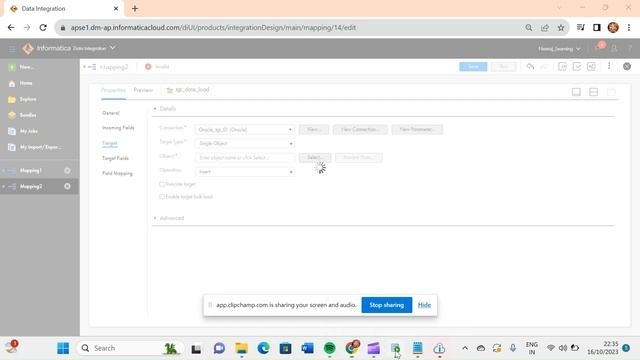Image resolution: width=640 pixels, height=360 pixels.
Task: Toggle the Truncate target checkbox
Action: 162,184
